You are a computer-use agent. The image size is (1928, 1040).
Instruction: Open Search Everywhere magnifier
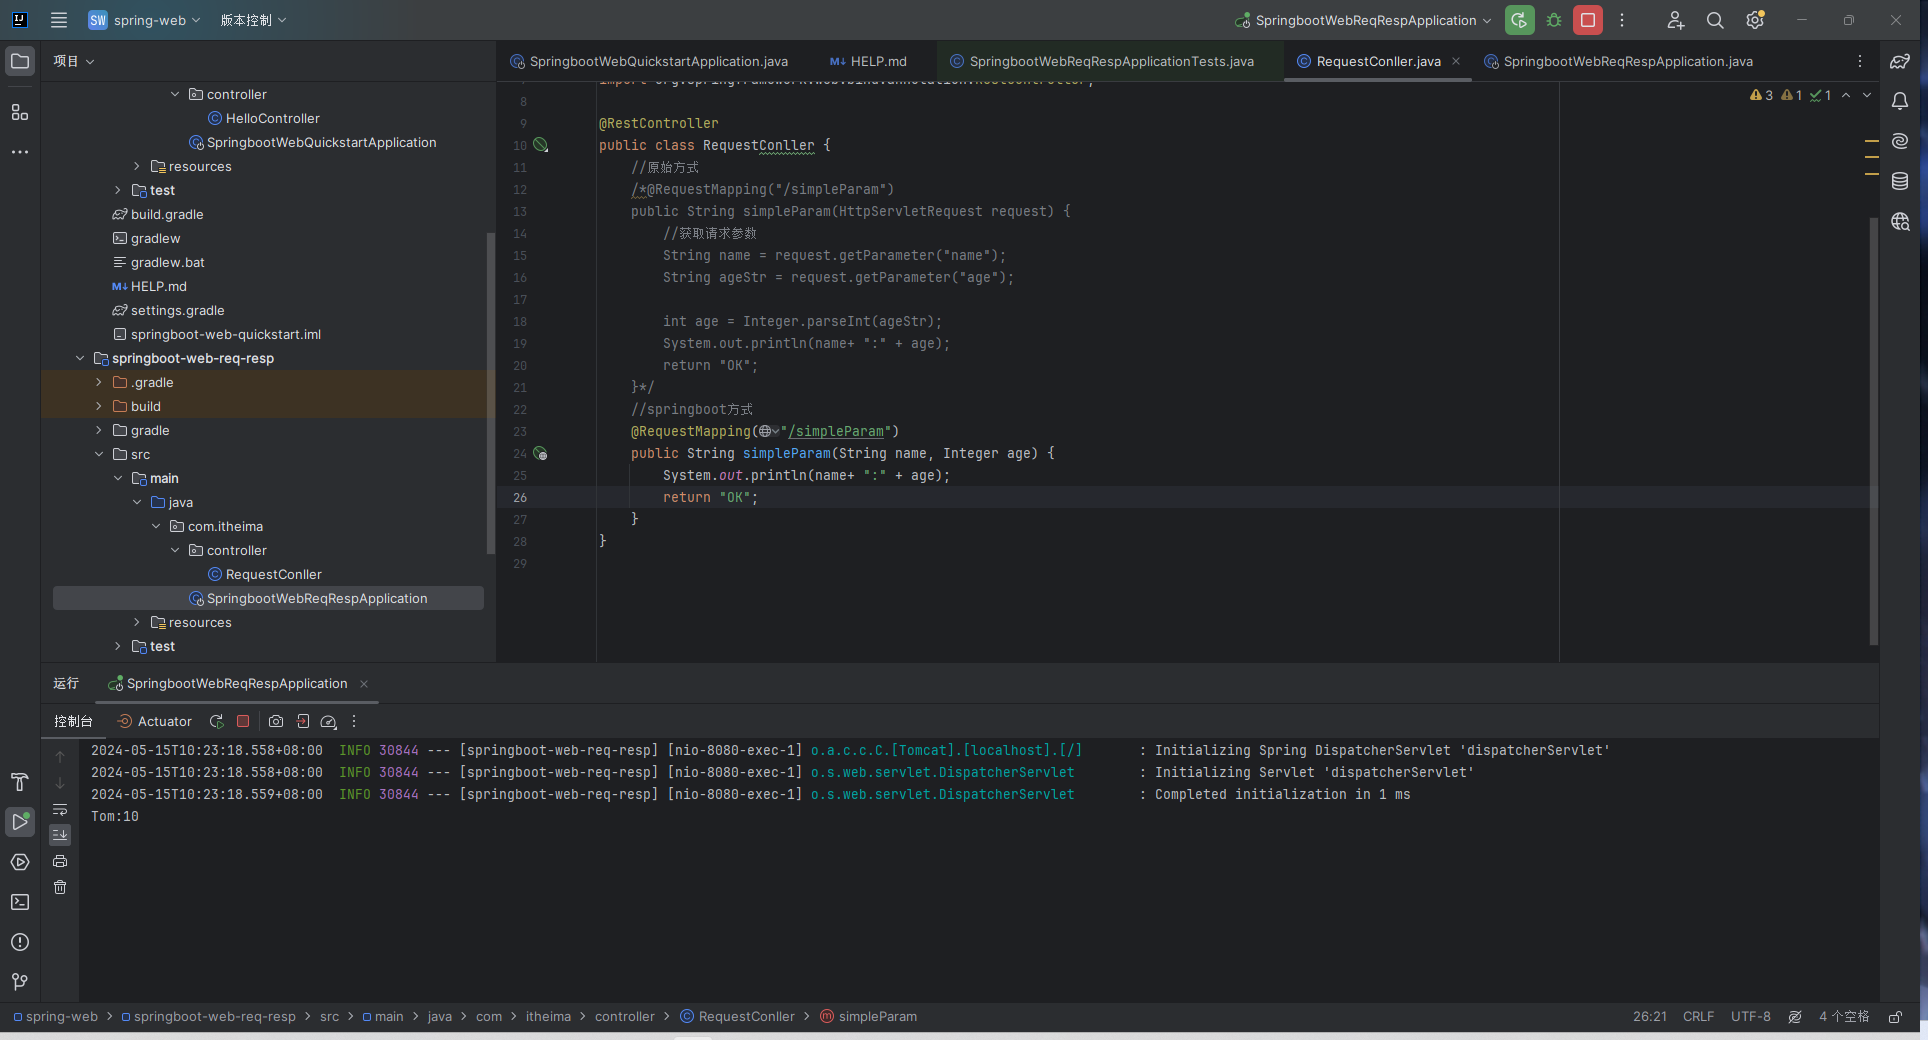[1715, 20]
